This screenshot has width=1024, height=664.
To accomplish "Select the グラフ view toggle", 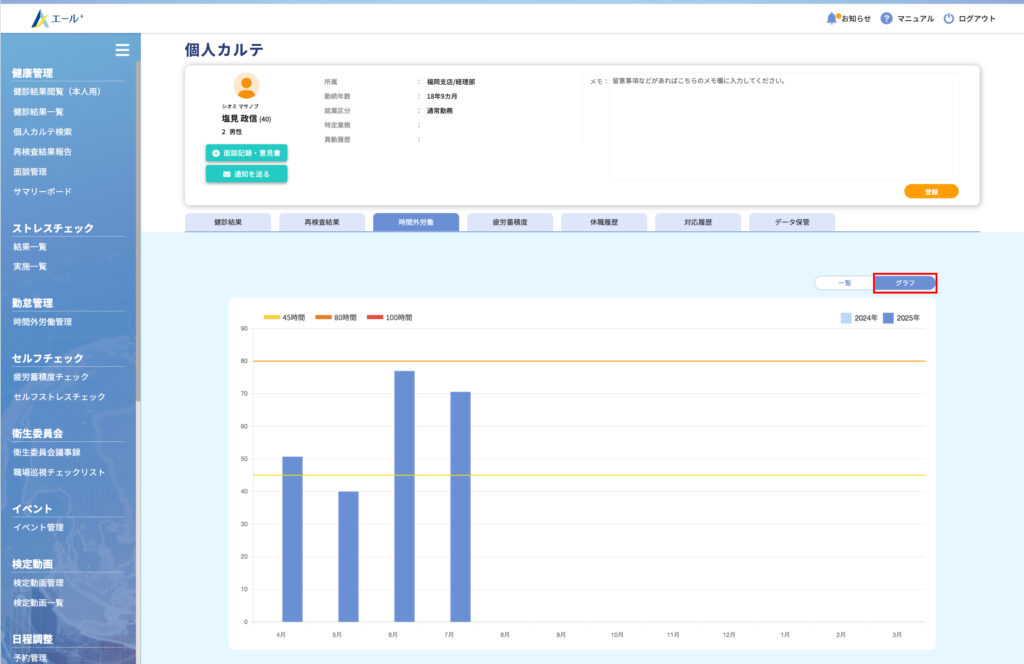I will (x=905, y=283).
